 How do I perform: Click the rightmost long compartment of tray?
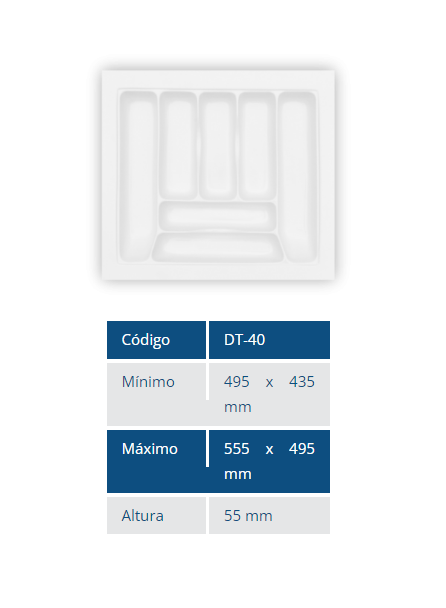tap(298, 176)
